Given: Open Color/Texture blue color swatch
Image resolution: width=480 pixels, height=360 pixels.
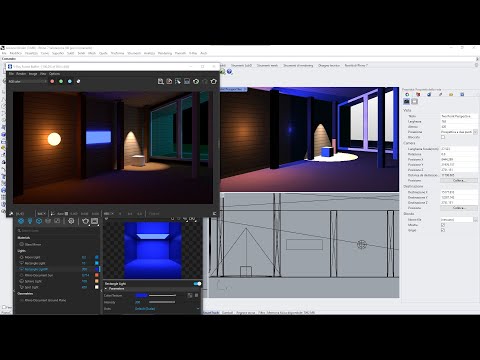Looking at the screenshot, I should point(141,295).
